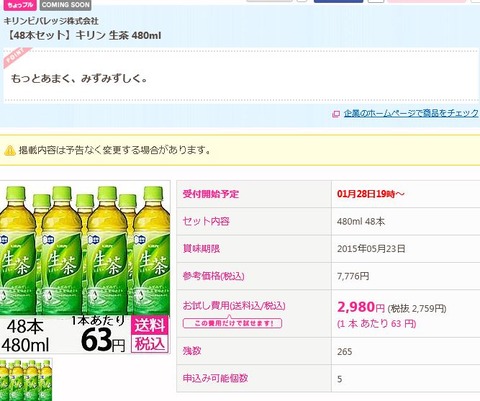Click the text (1 本 あたり 63 円)
This screenshot has width=480, height=401.
[x=377, y=324]
